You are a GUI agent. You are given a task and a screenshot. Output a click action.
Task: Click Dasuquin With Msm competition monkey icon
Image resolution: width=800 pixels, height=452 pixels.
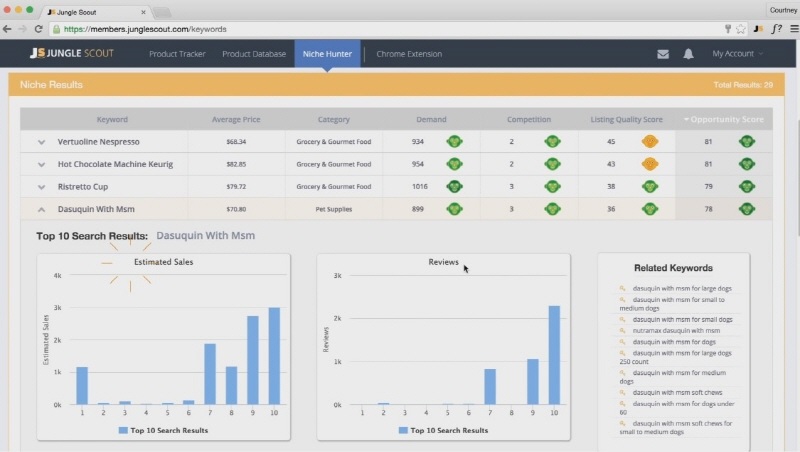click(552, 209)
